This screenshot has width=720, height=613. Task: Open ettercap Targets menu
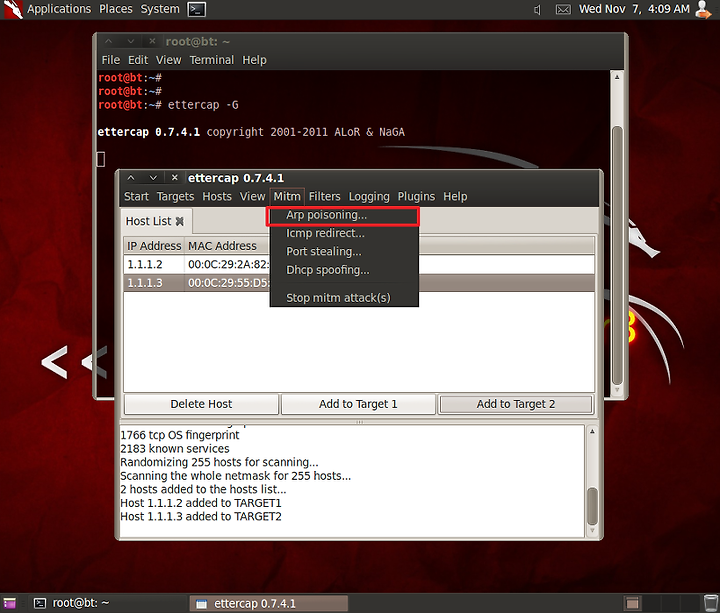point(175,197)
